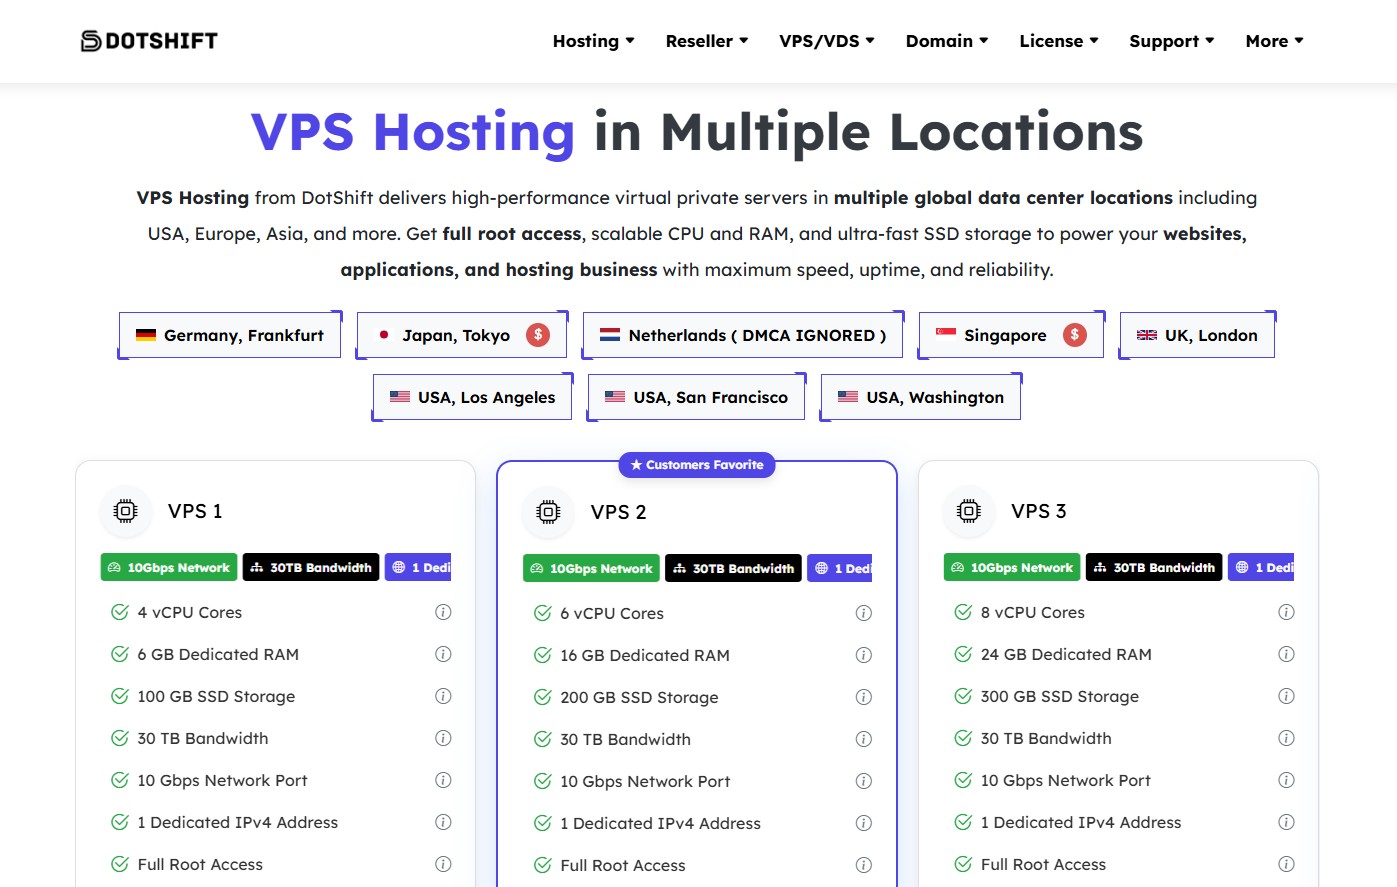Show info for 16 GB Dedicated RAM
1397x887 pixels.
coord(864,655)
